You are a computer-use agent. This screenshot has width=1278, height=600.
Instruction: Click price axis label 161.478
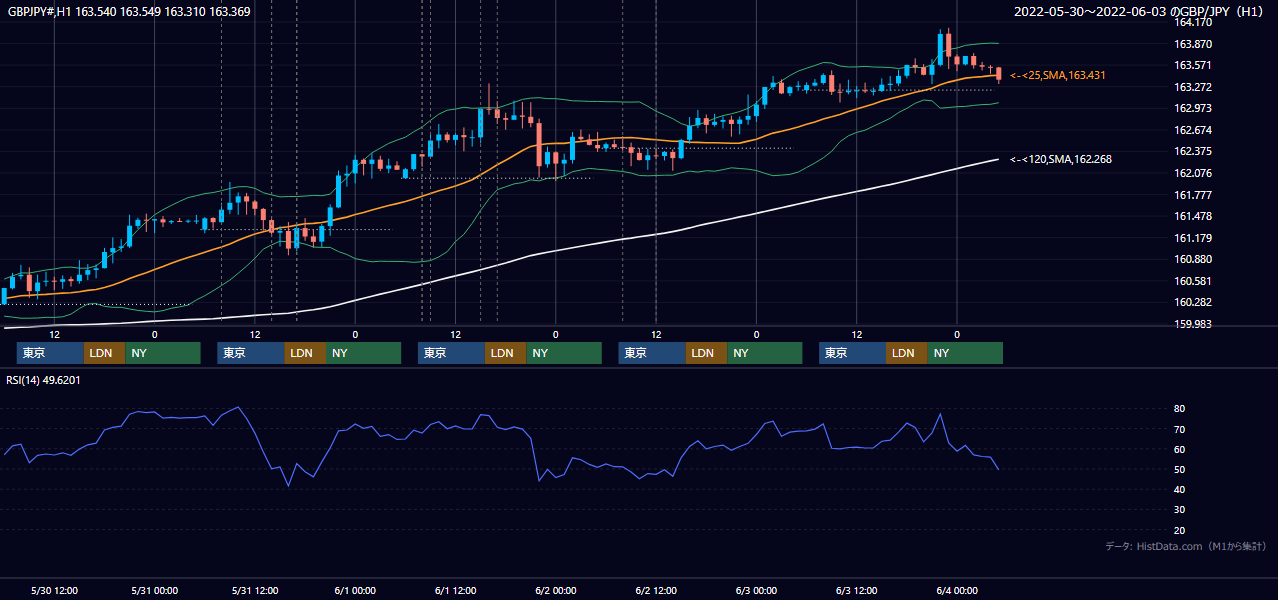(1194, 216)
